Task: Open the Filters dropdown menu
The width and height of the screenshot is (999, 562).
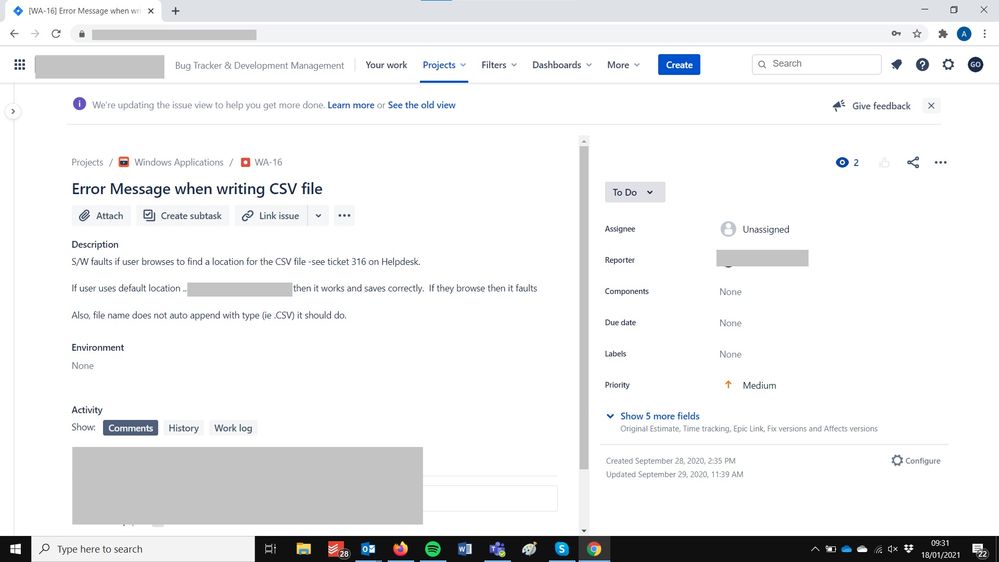Action: pyautogui.click(x=499, y=64)
